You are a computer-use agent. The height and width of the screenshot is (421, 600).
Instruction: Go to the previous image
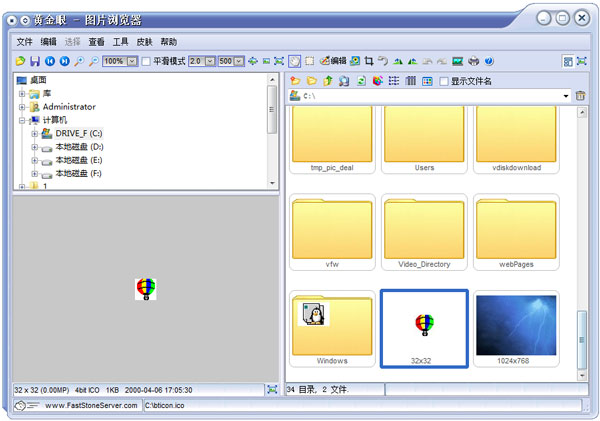(x=50, y=61)
